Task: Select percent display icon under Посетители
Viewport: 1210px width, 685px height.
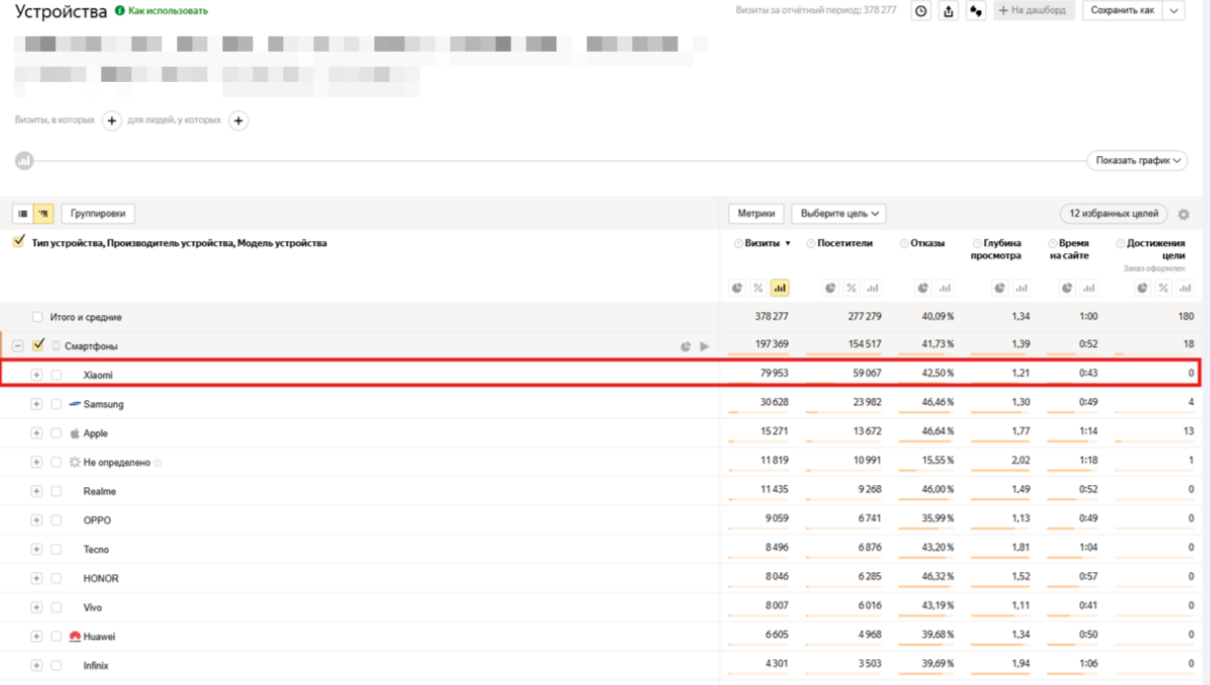Action: point(851,288)
